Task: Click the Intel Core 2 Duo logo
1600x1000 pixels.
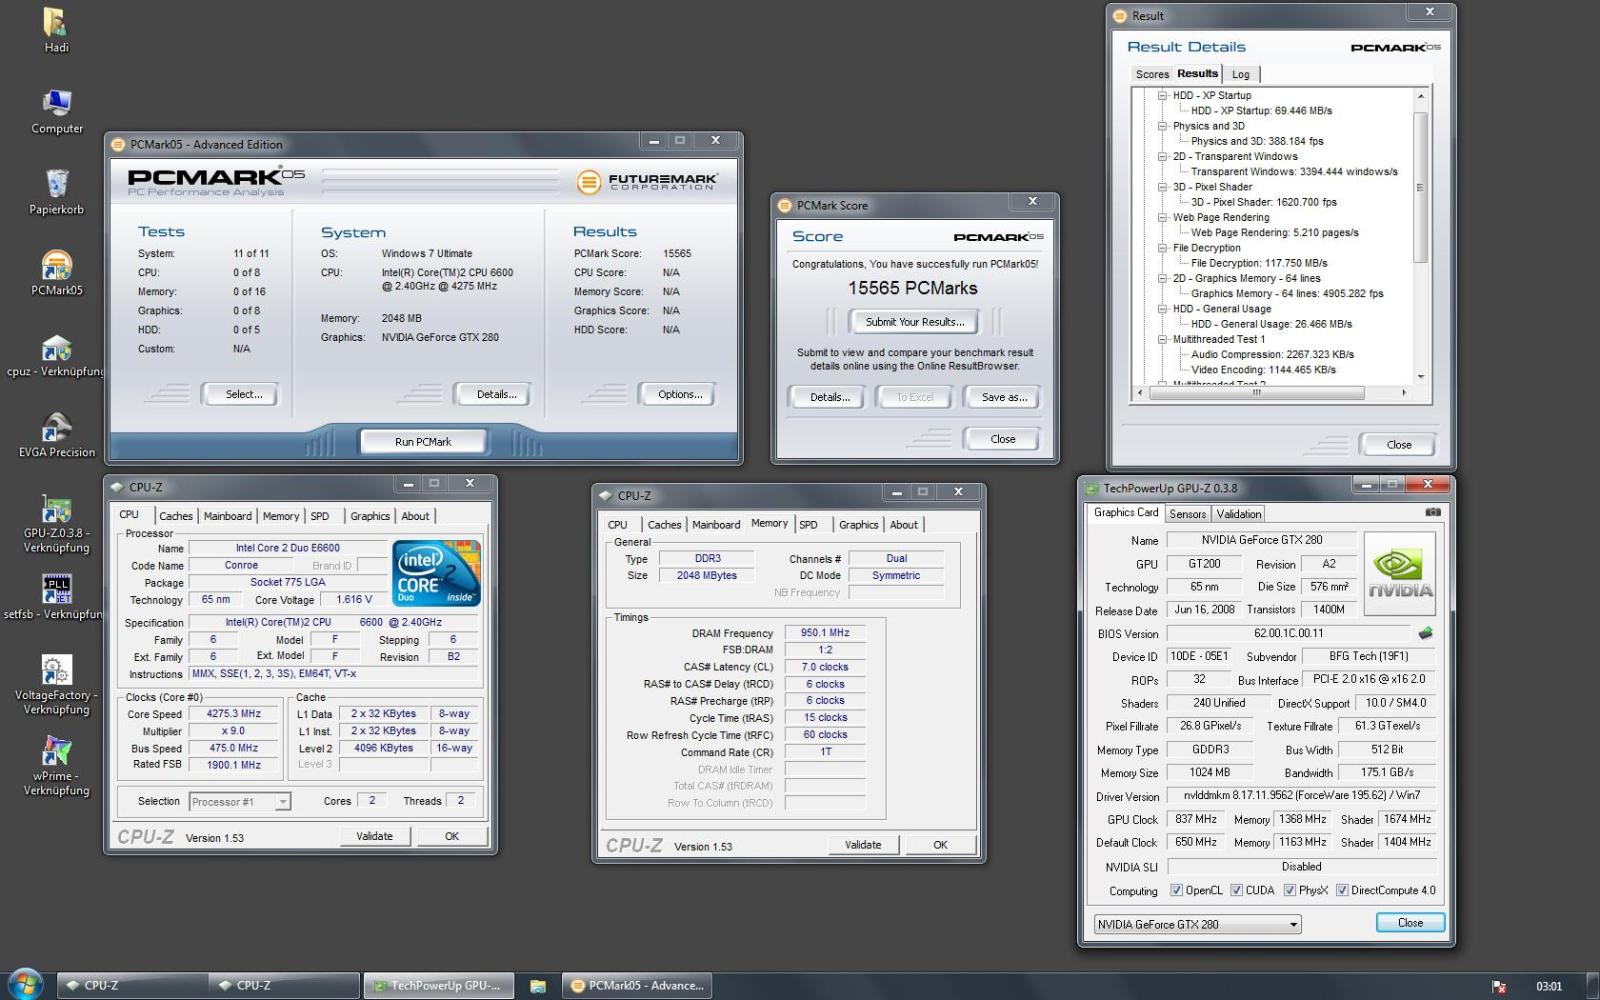Action: click(436, 572)
